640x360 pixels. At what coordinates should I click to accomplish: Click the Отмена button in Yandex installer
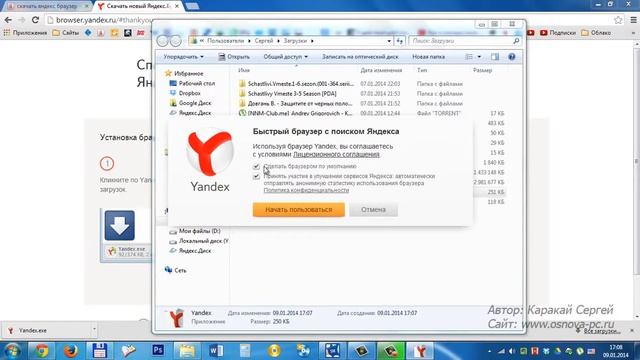(373, 209)
